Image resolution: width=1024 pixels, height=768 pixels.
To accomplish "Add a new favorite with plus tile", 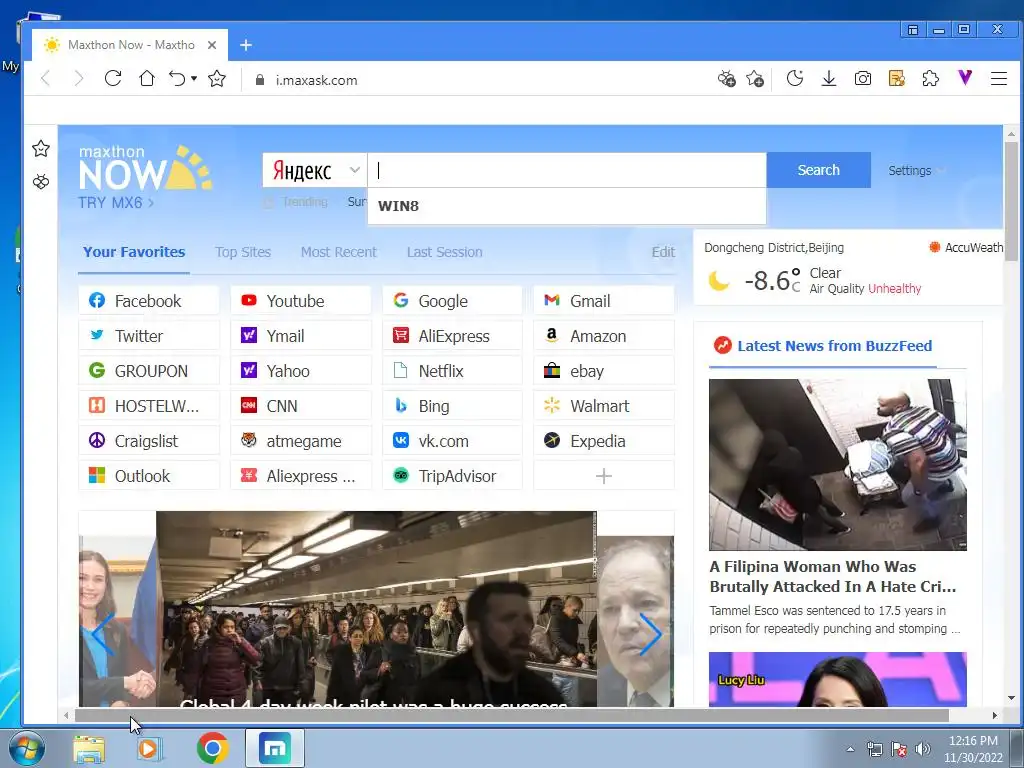I will [604, 476].
